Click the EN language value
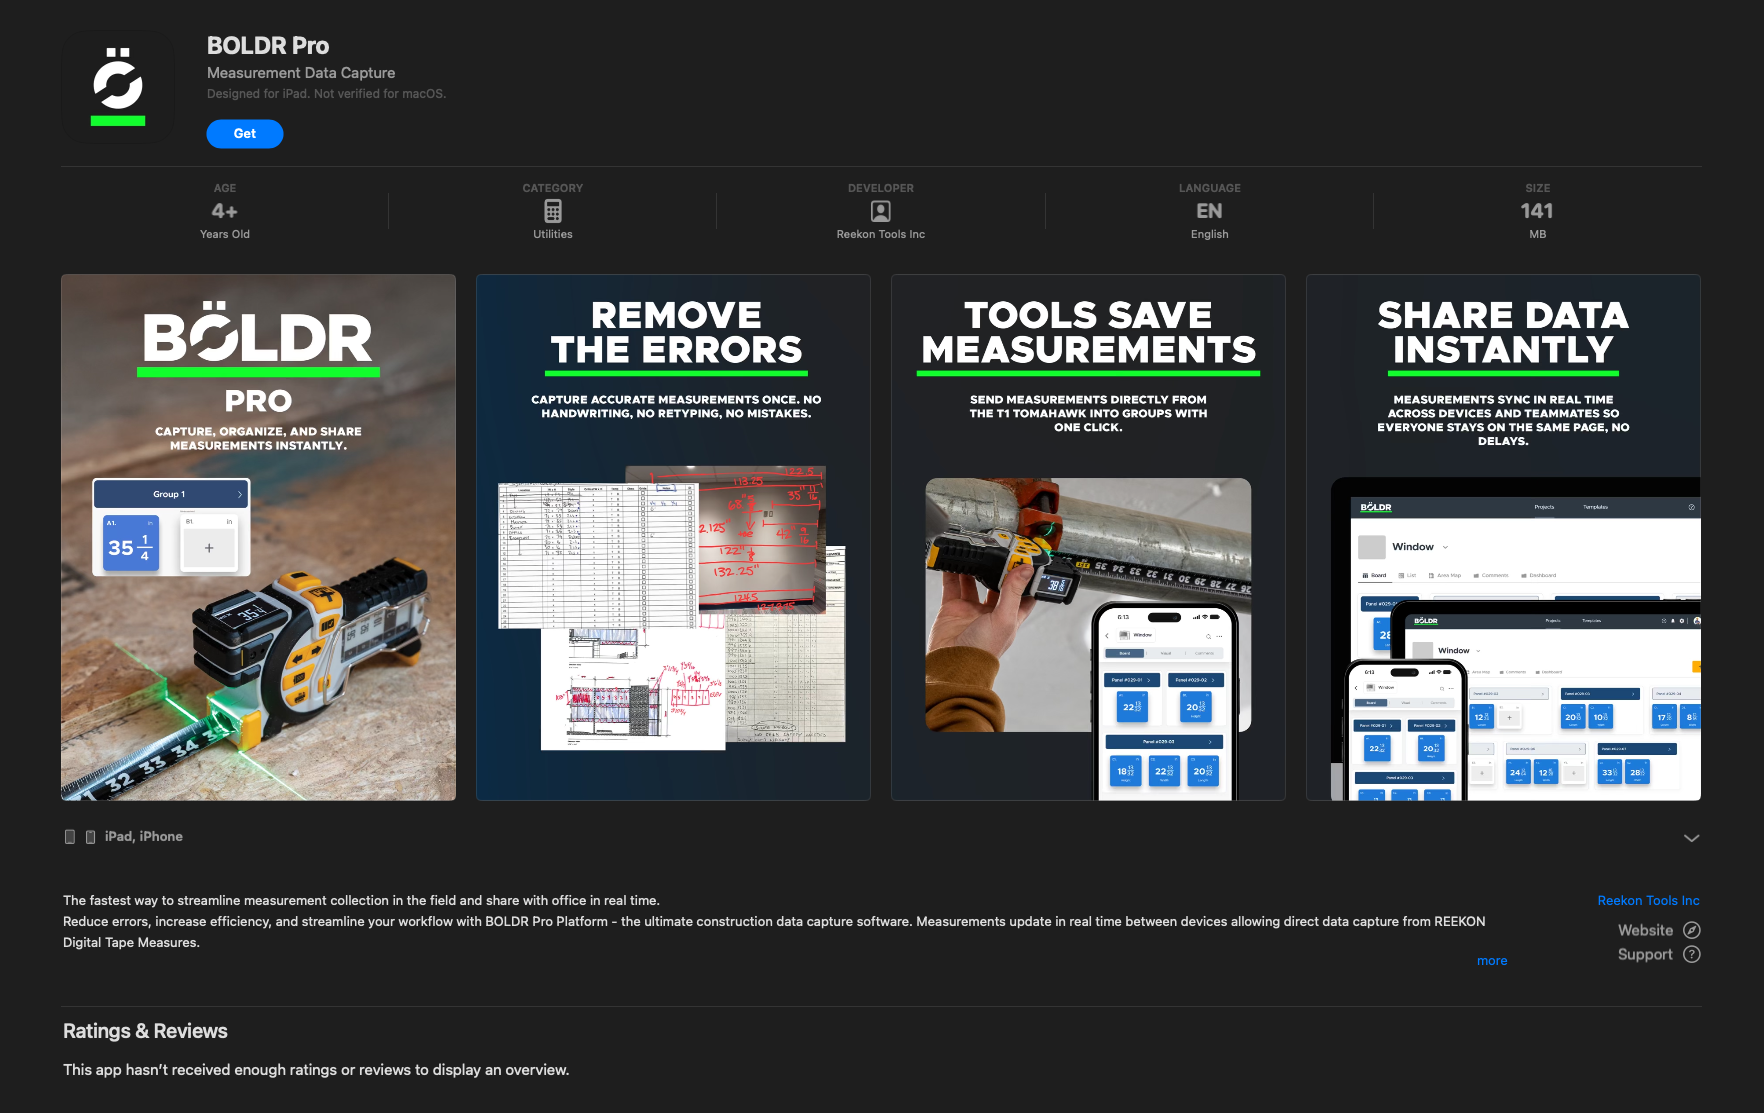Screen dimensions: 1764x1113 click(x=1209, y=211)
